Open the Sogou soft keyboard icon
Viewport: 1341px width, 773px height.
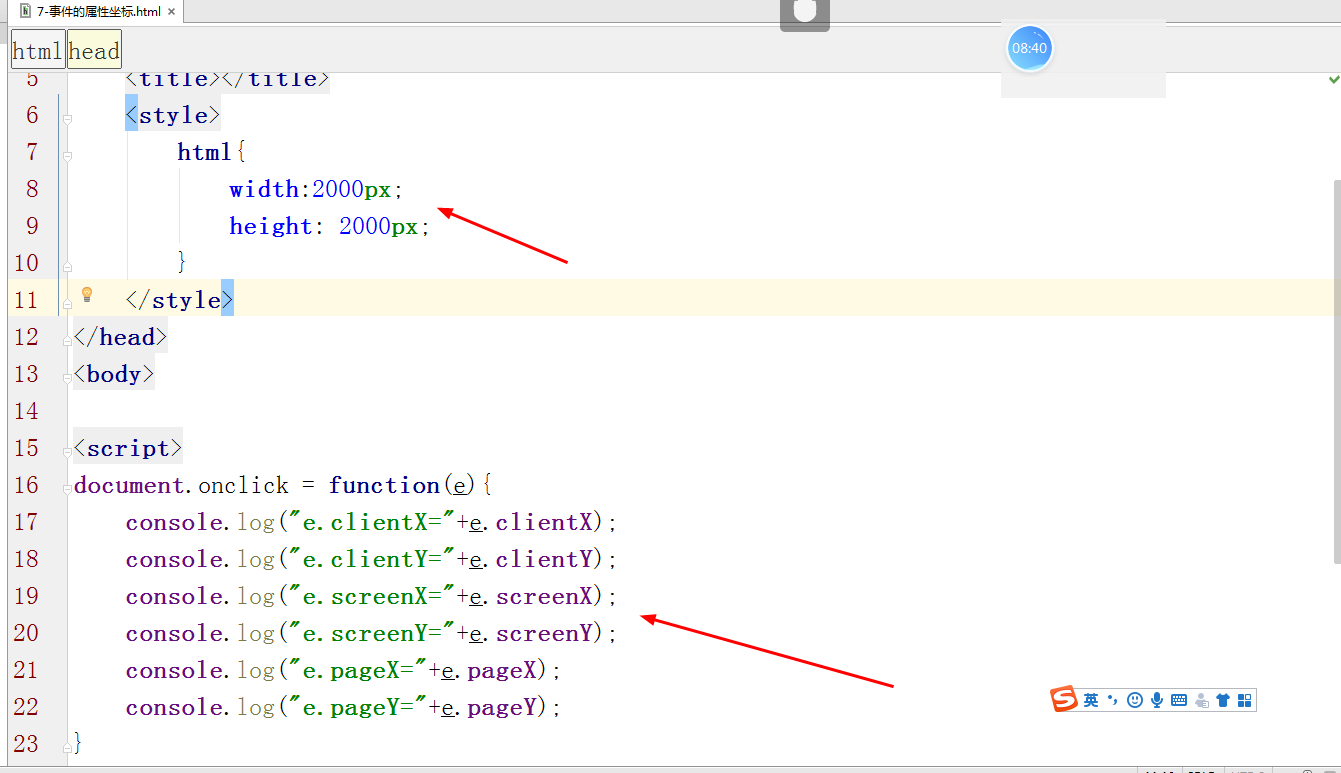(1179, 699)
